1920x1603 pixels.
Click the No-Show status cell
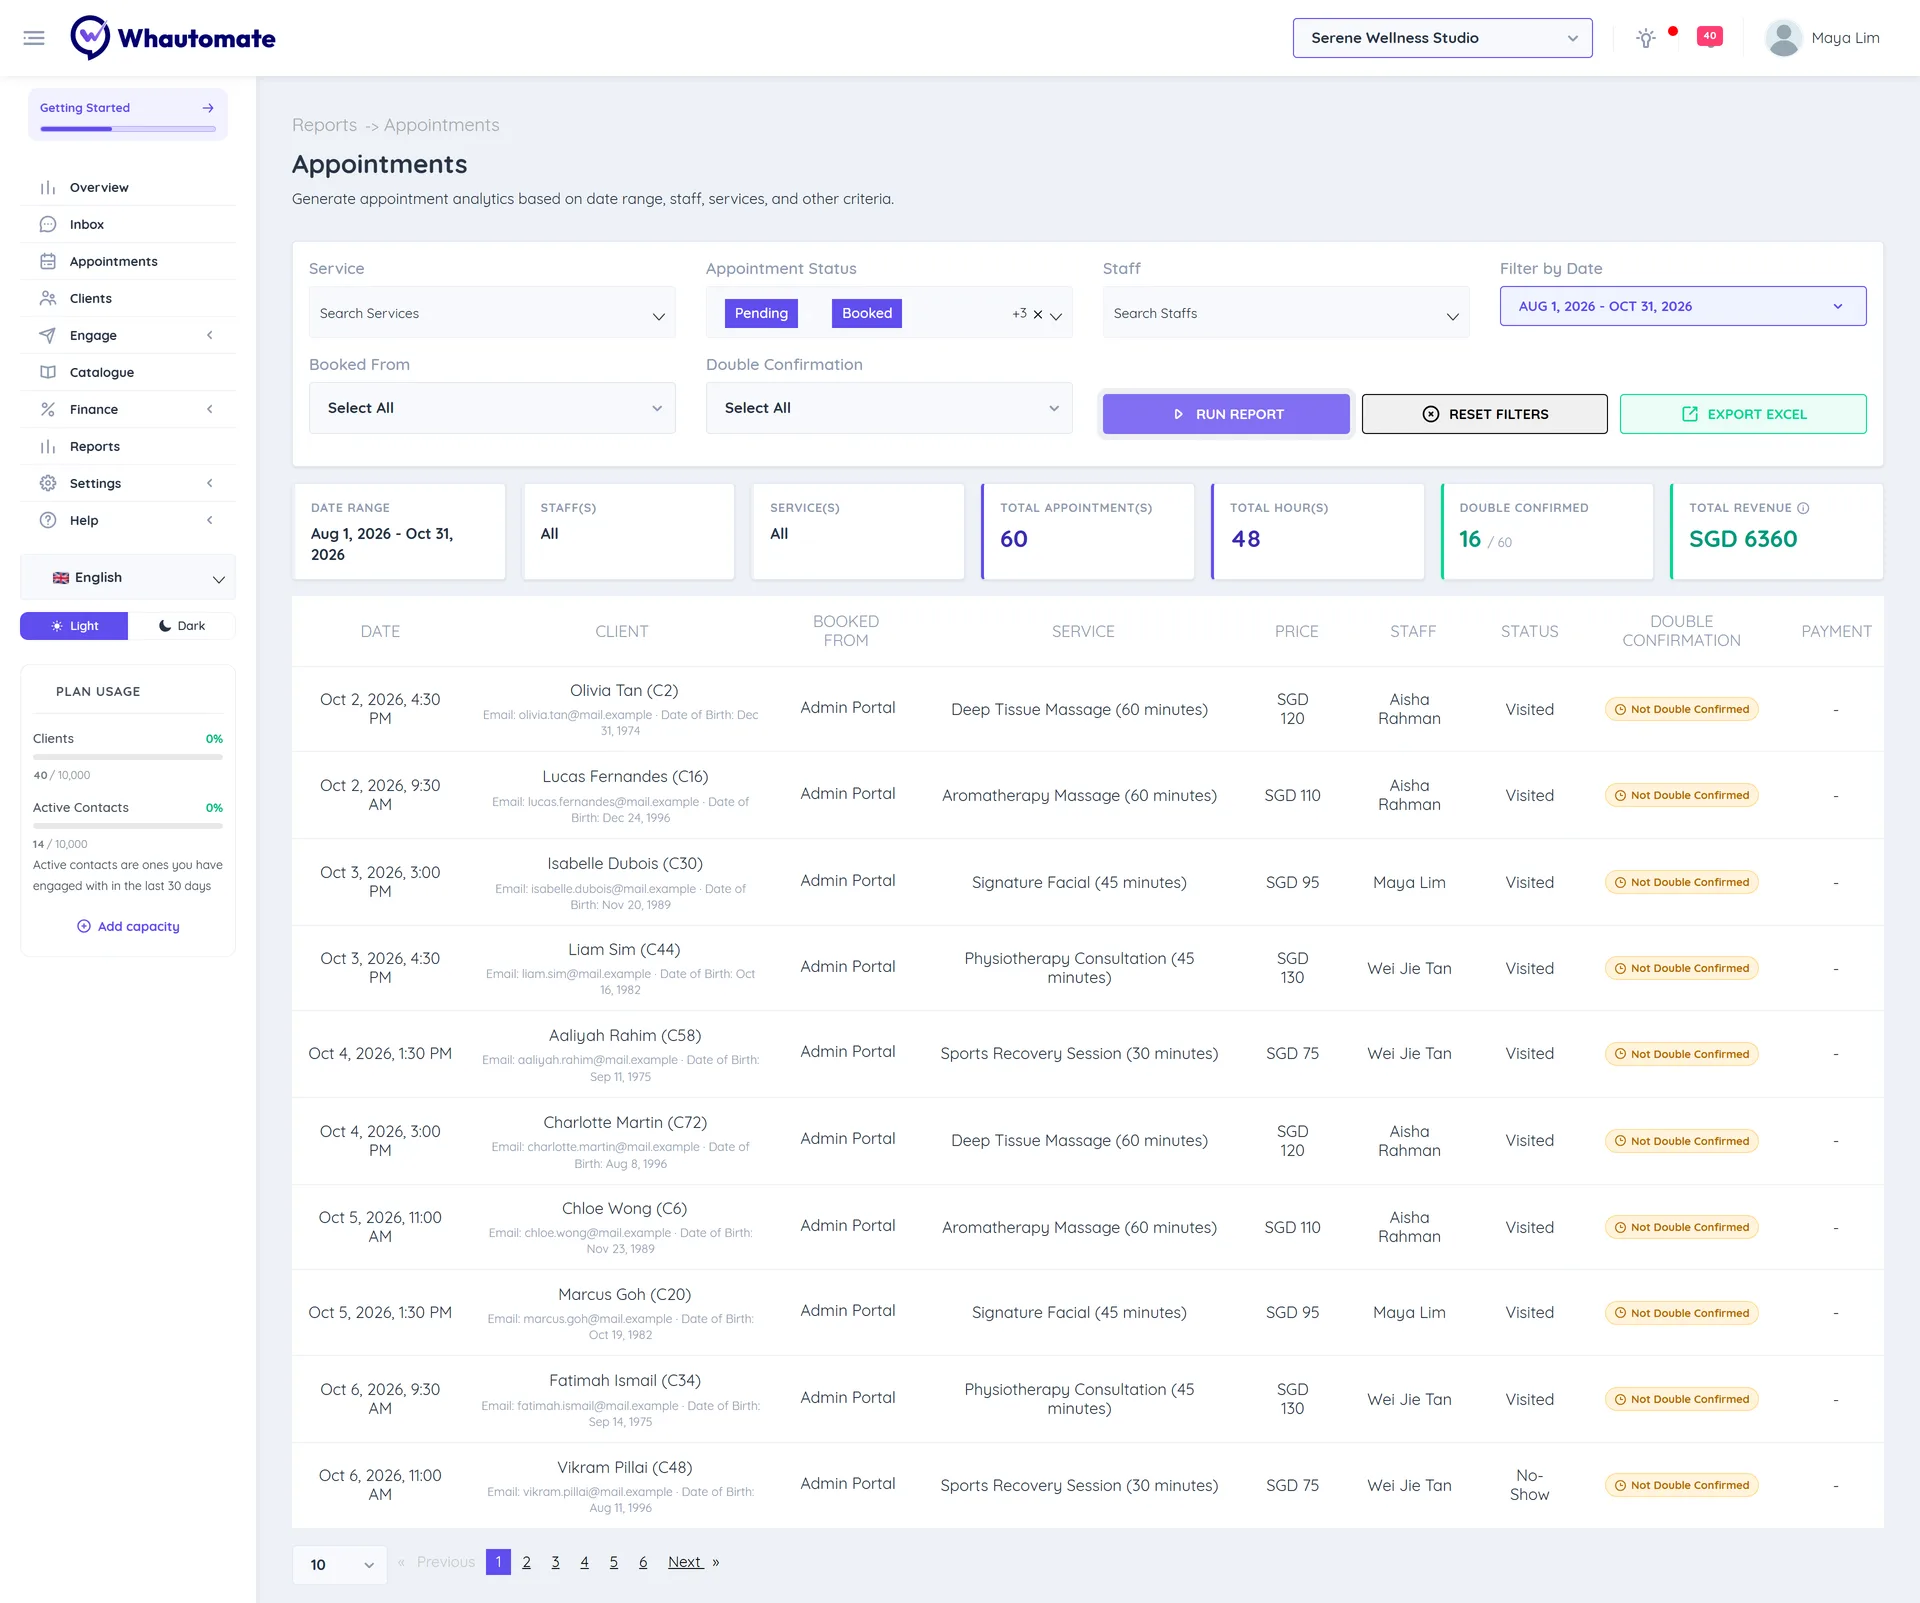[x=1529, y=1485]
